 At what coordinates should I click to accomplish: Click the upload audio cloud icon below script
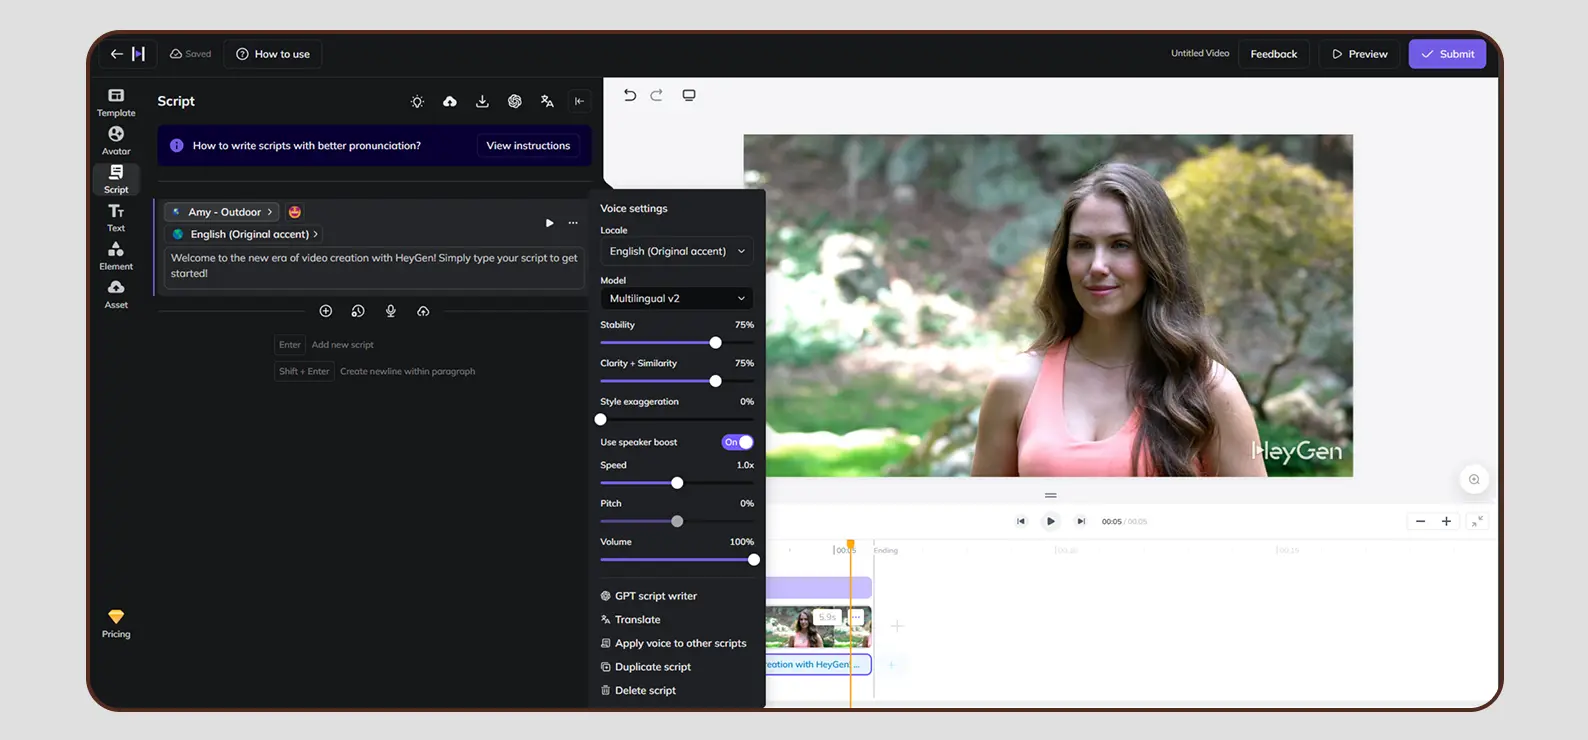423,311
